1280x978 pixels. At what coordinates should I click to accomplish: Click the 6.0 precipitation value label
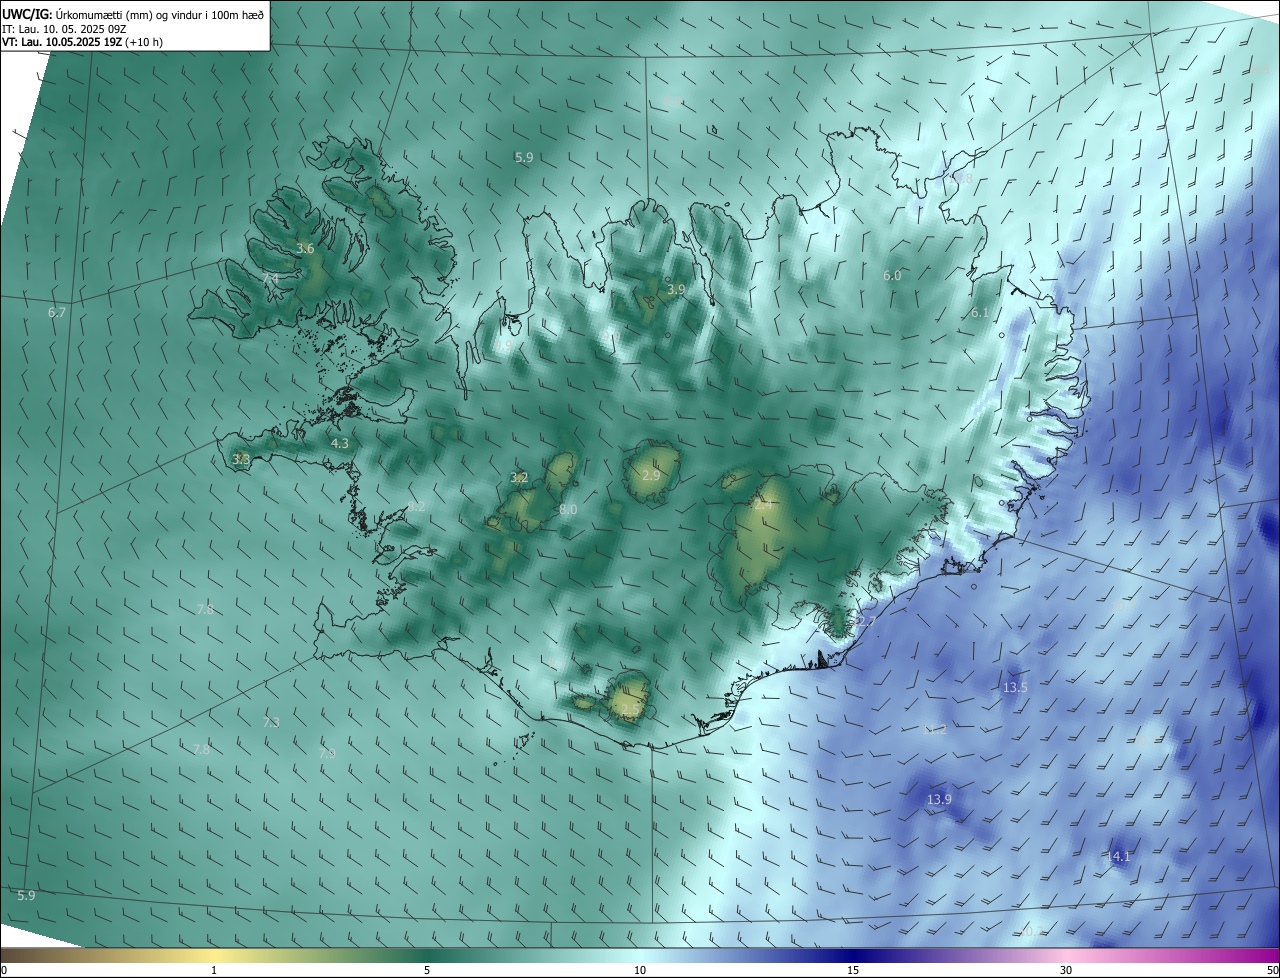click(892, 276)
